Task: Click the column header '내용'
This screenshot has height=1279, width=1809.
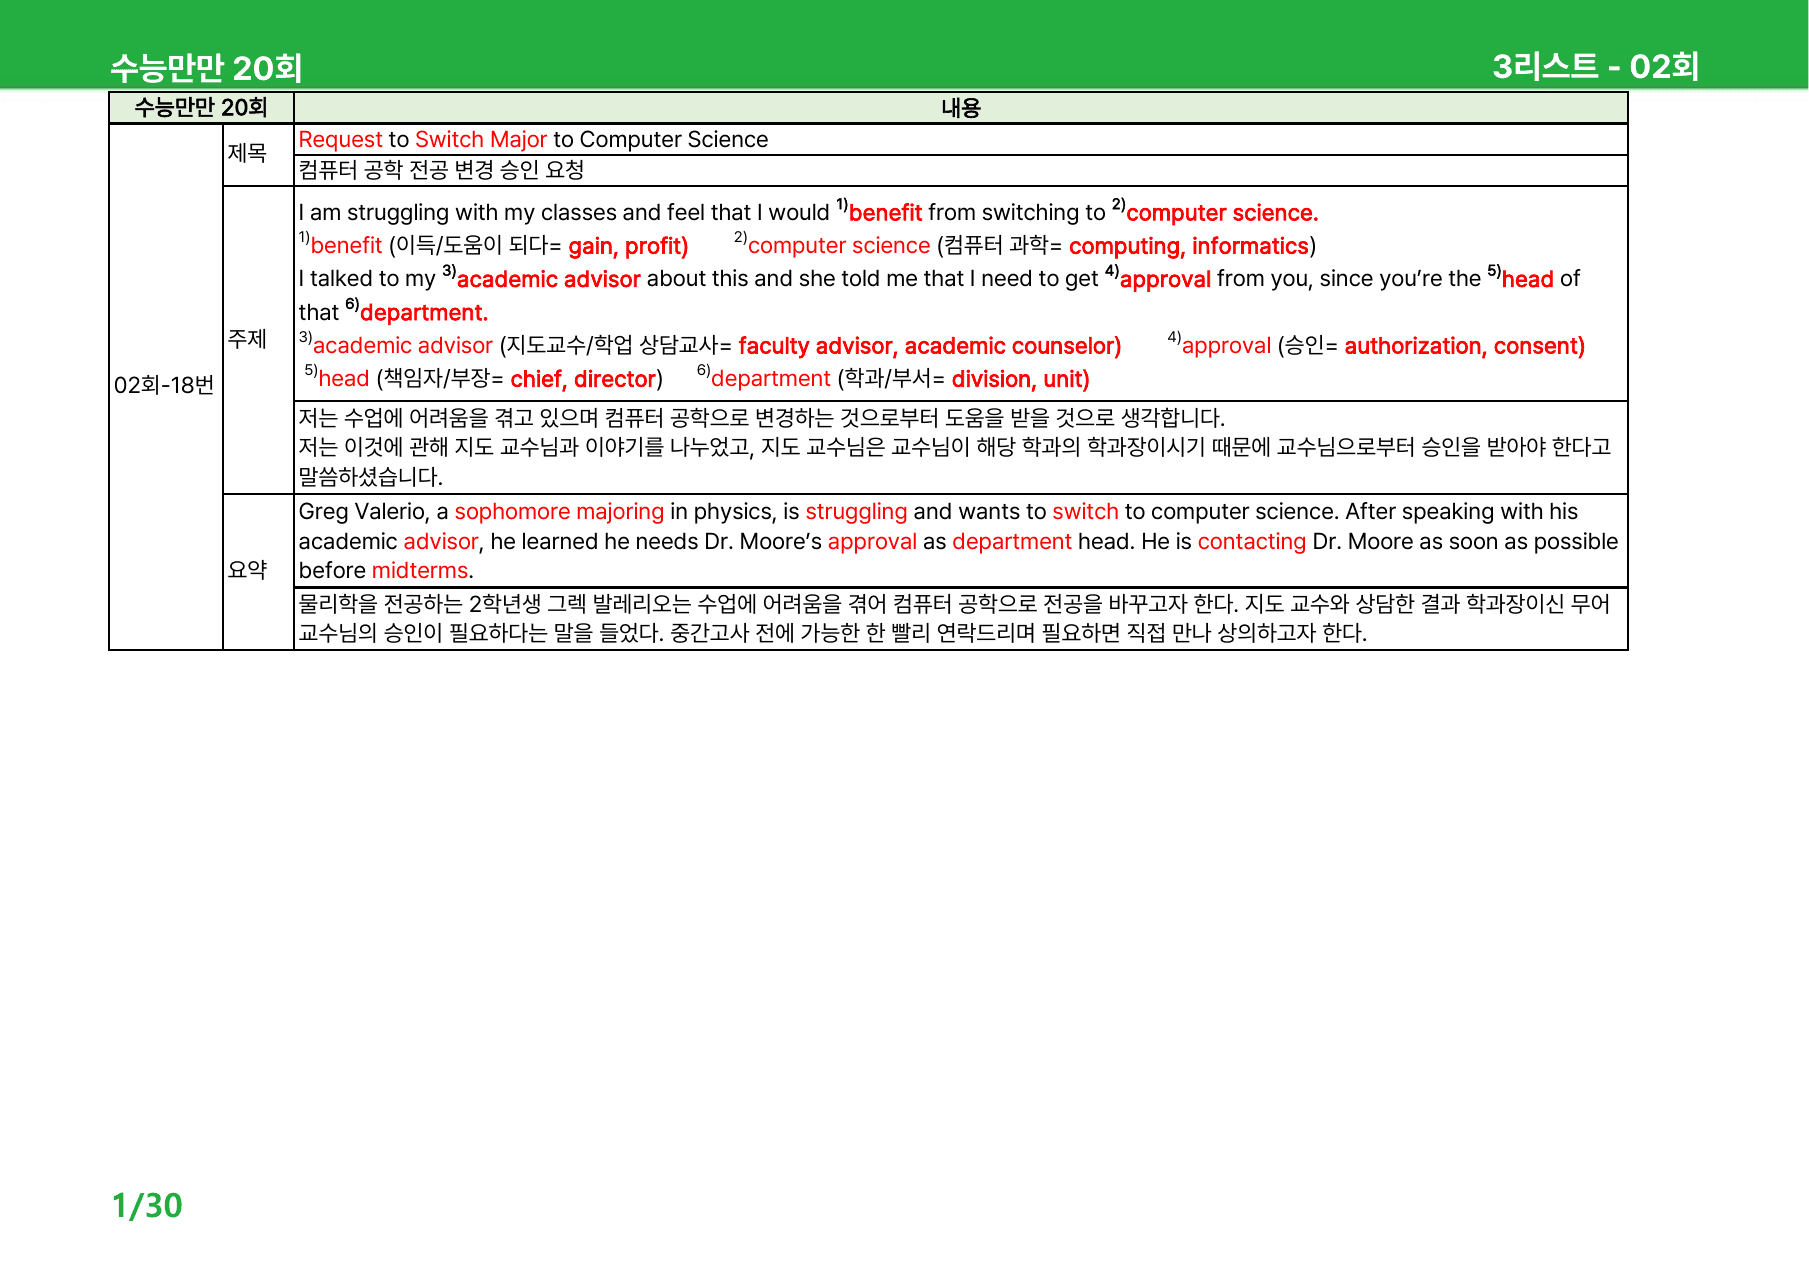Action: click(961, 108)
